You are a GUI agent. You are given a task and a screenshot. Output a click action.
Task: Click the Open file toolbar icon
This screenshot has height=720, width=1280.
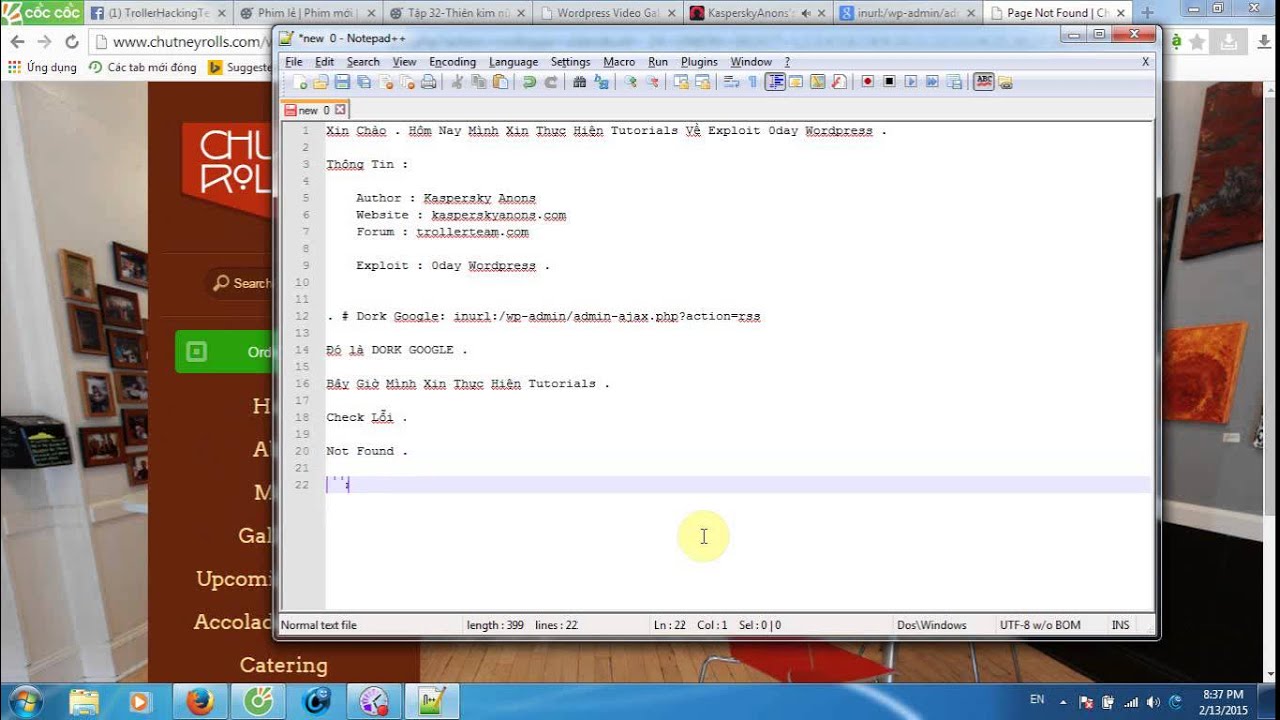click(x=320, y=82)
